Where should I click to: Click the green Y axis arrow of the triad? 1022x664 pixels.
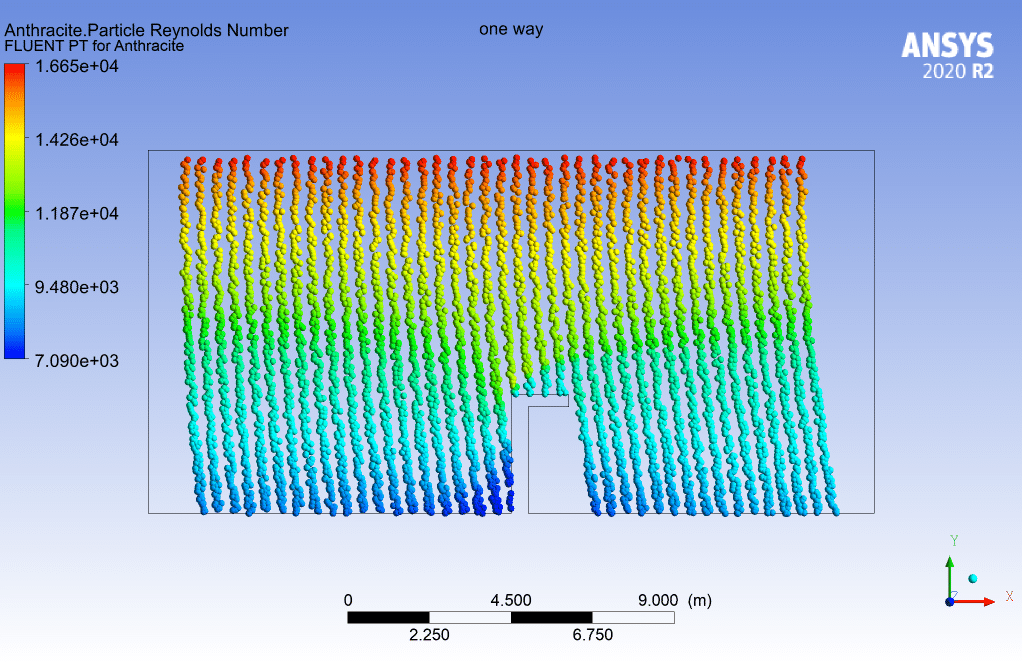(x=949, y=570)
